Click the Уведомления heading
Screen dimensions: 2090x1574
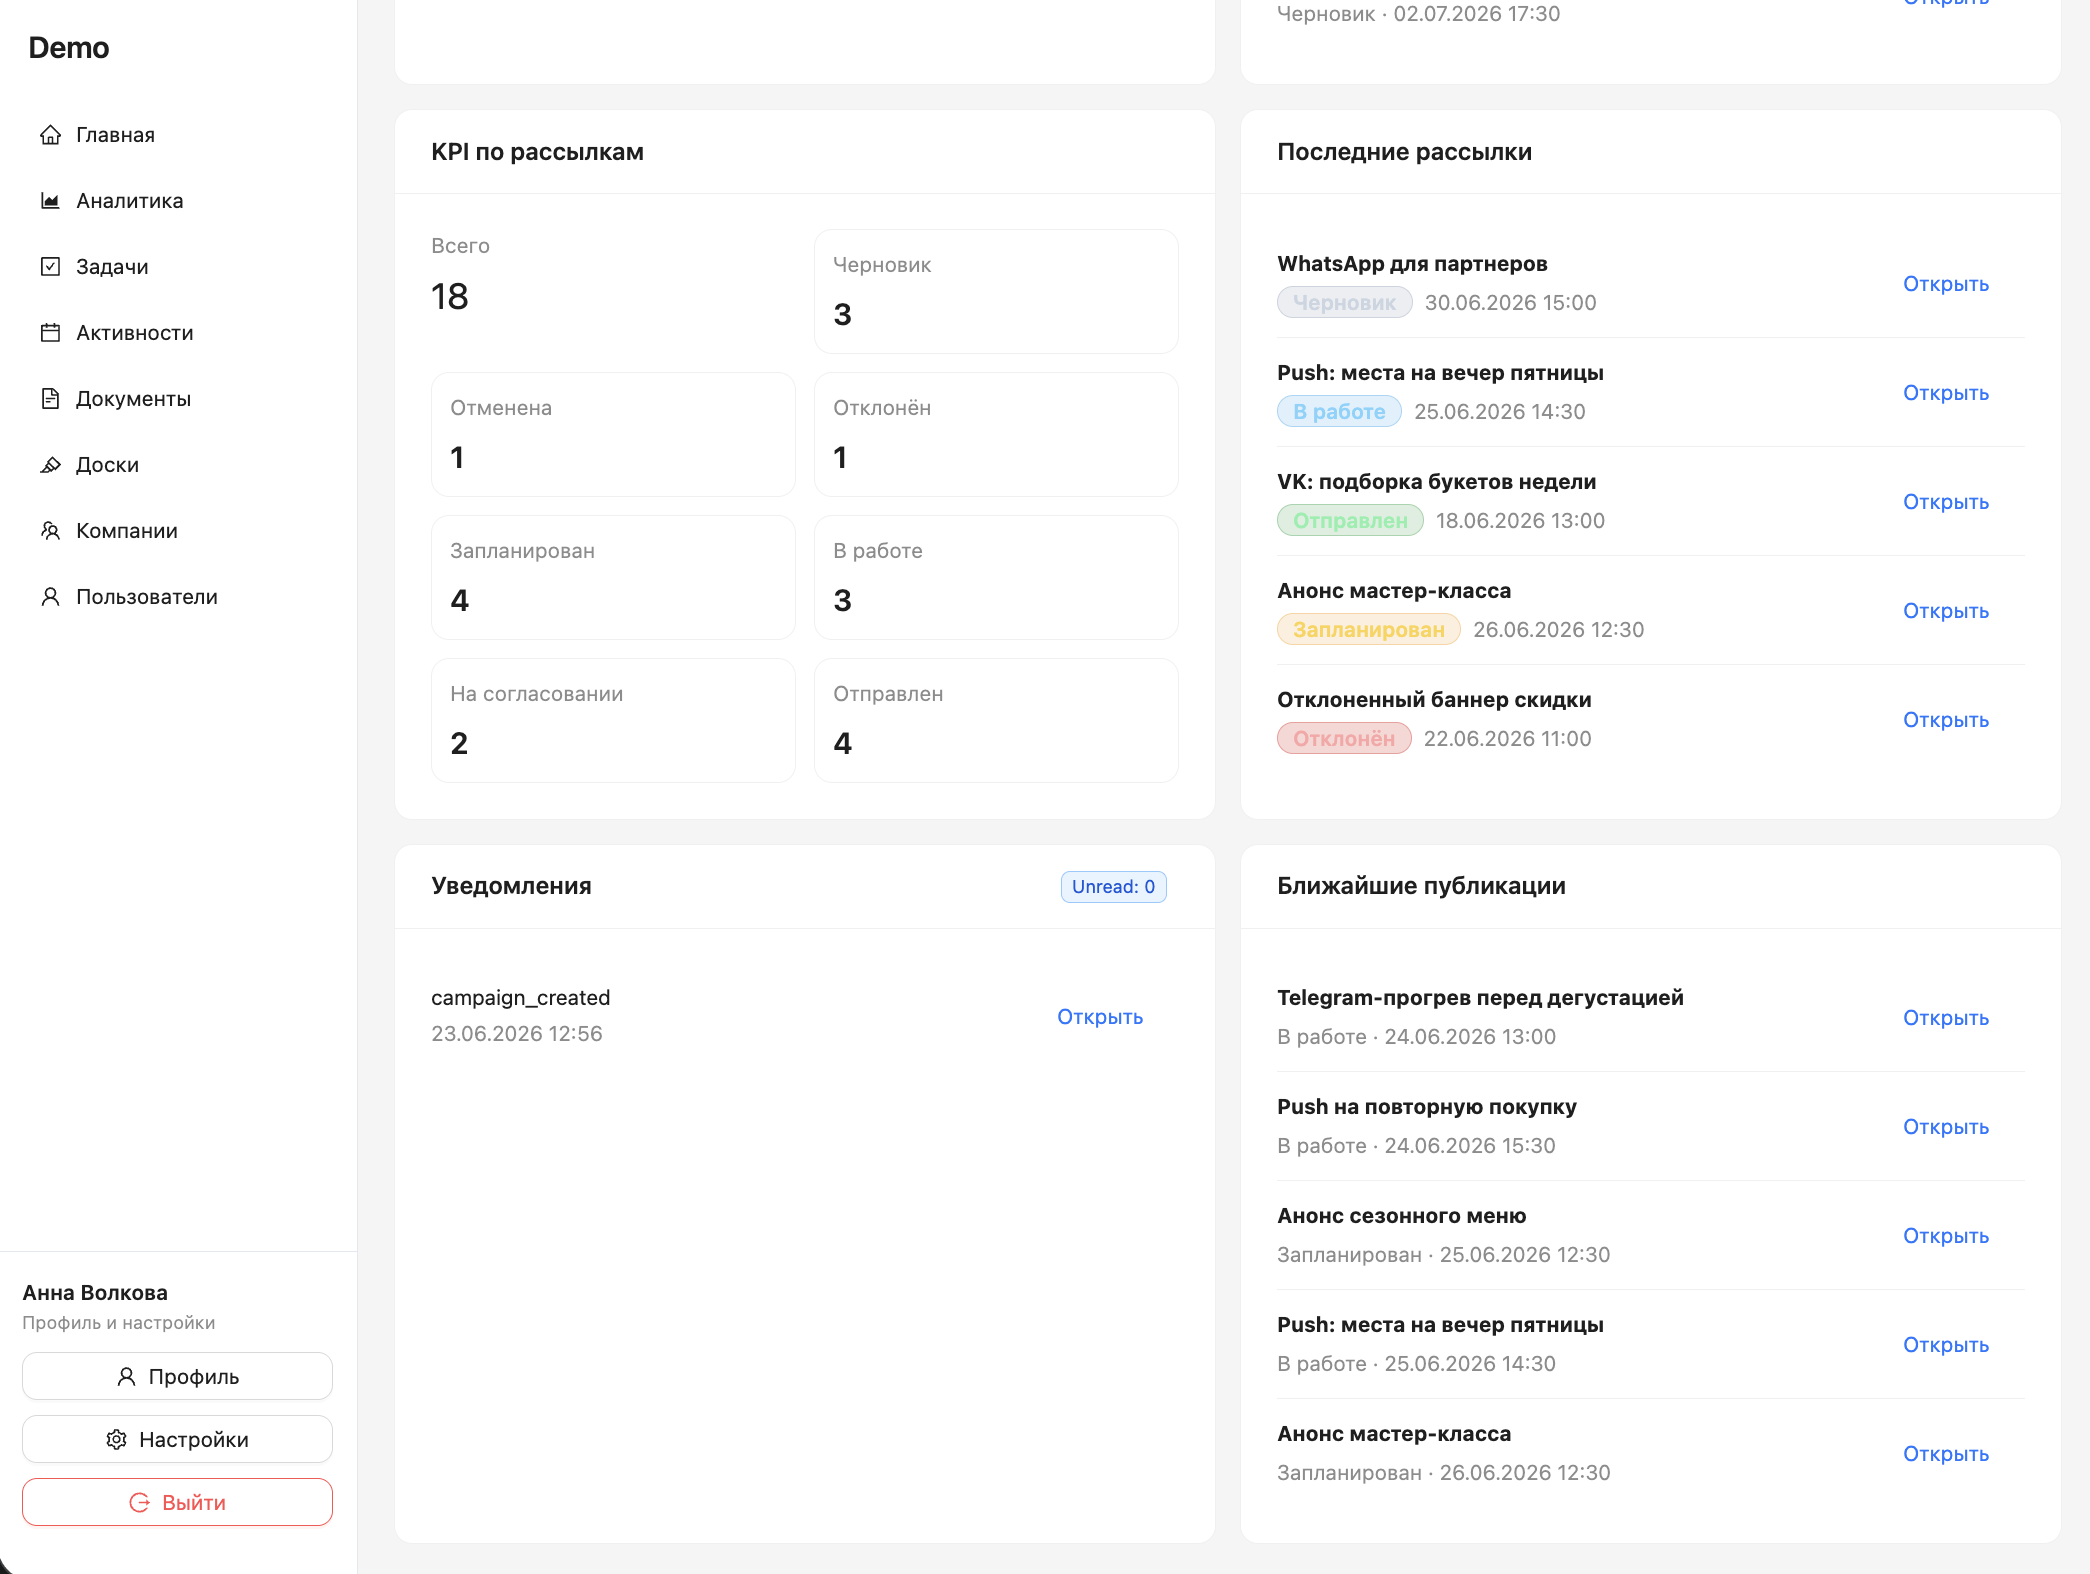(x=511, y=886)
